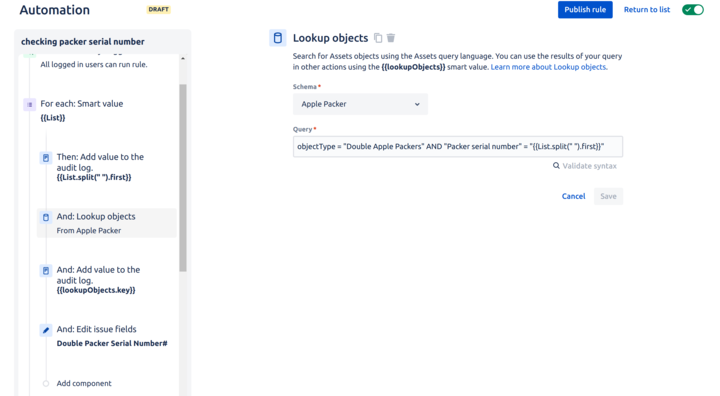Open Learn more about Lookup objects link
Viewport: 720px width, 396px height.
549,67
